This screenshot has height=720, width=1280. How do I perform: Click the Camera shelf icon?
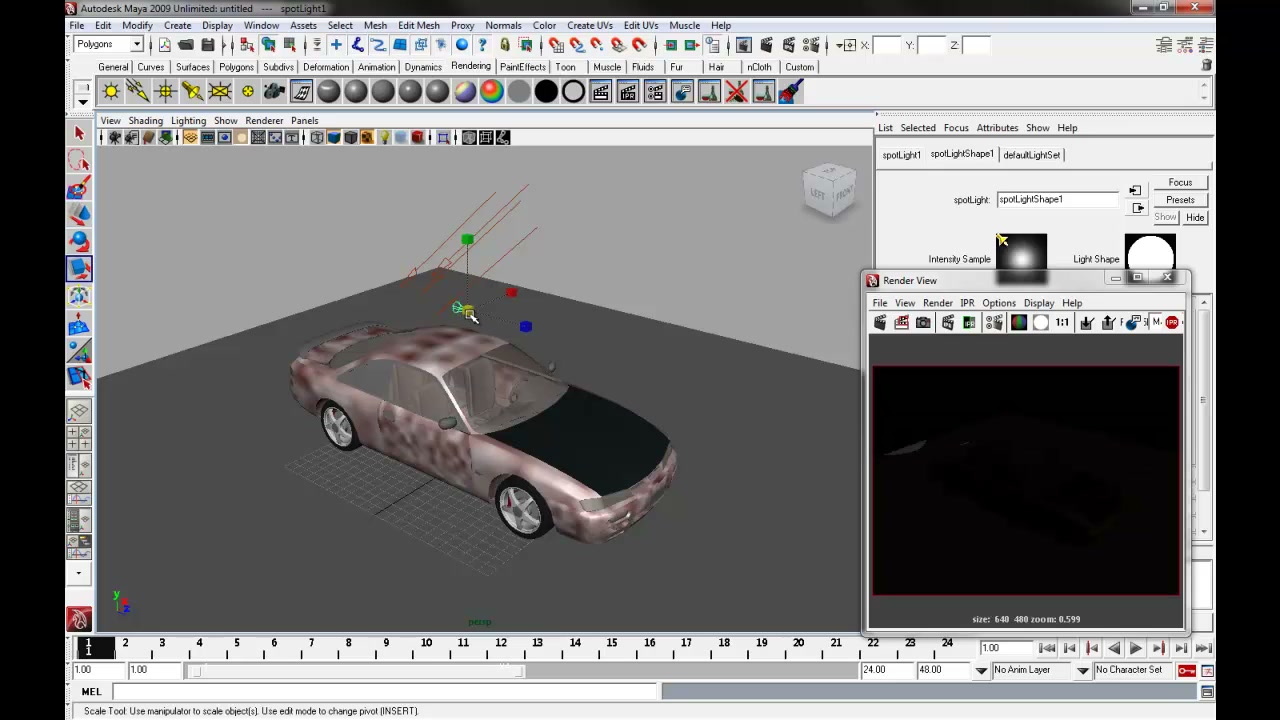pyautogui.click(x=274, y=92)
